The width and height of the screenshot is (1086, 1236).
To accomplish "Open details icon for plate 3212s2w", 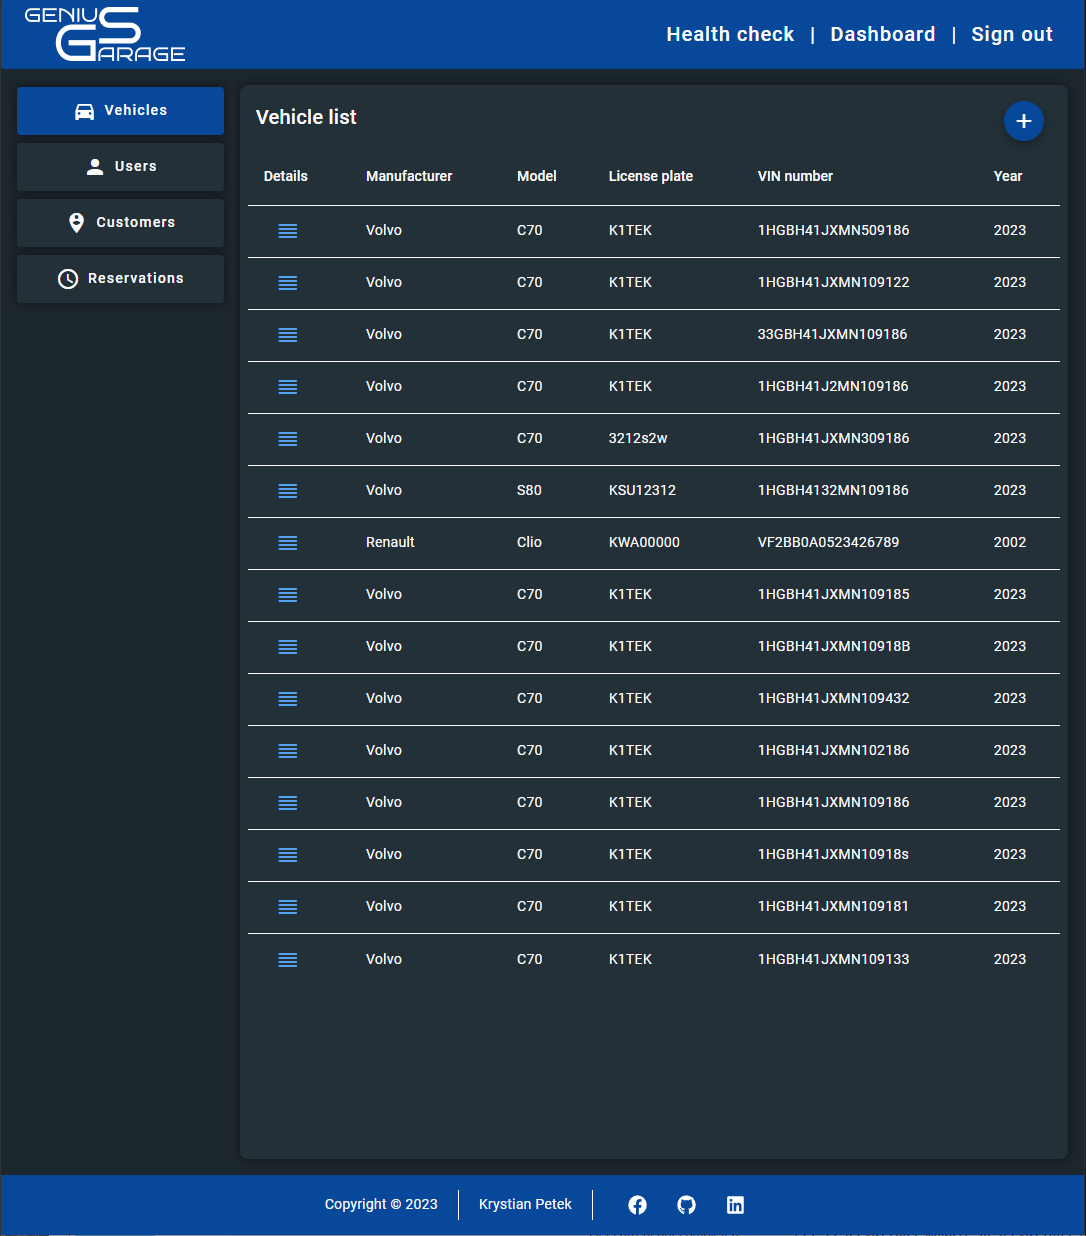I will tap(287, 439).
